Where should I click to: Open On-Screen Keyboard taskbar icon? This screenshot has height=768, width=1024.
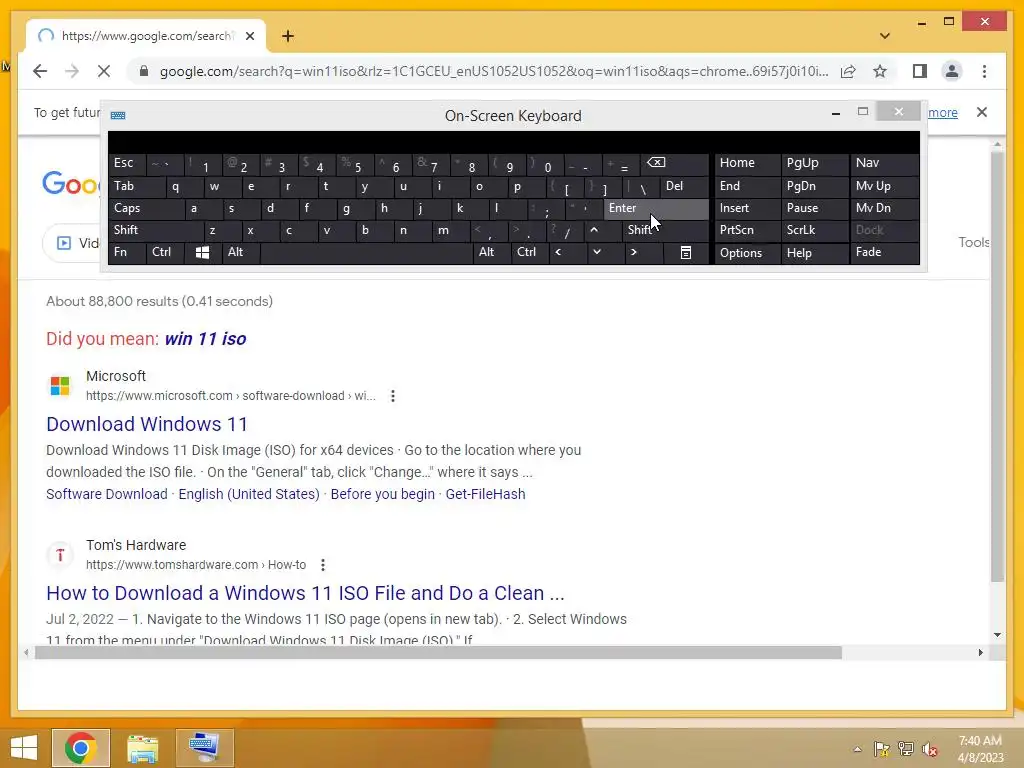[204, 748]
